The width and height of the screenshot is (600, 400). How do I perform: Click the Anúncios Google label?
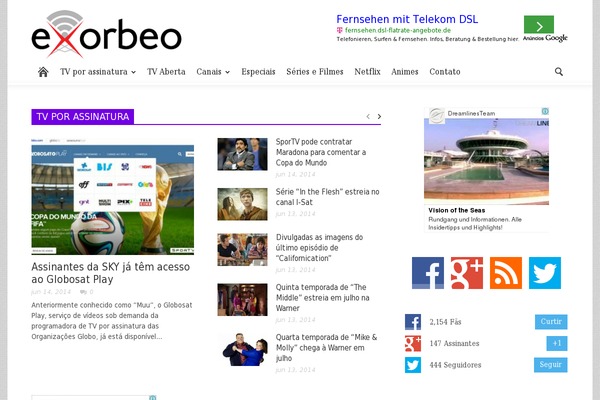tap(545, 38)
